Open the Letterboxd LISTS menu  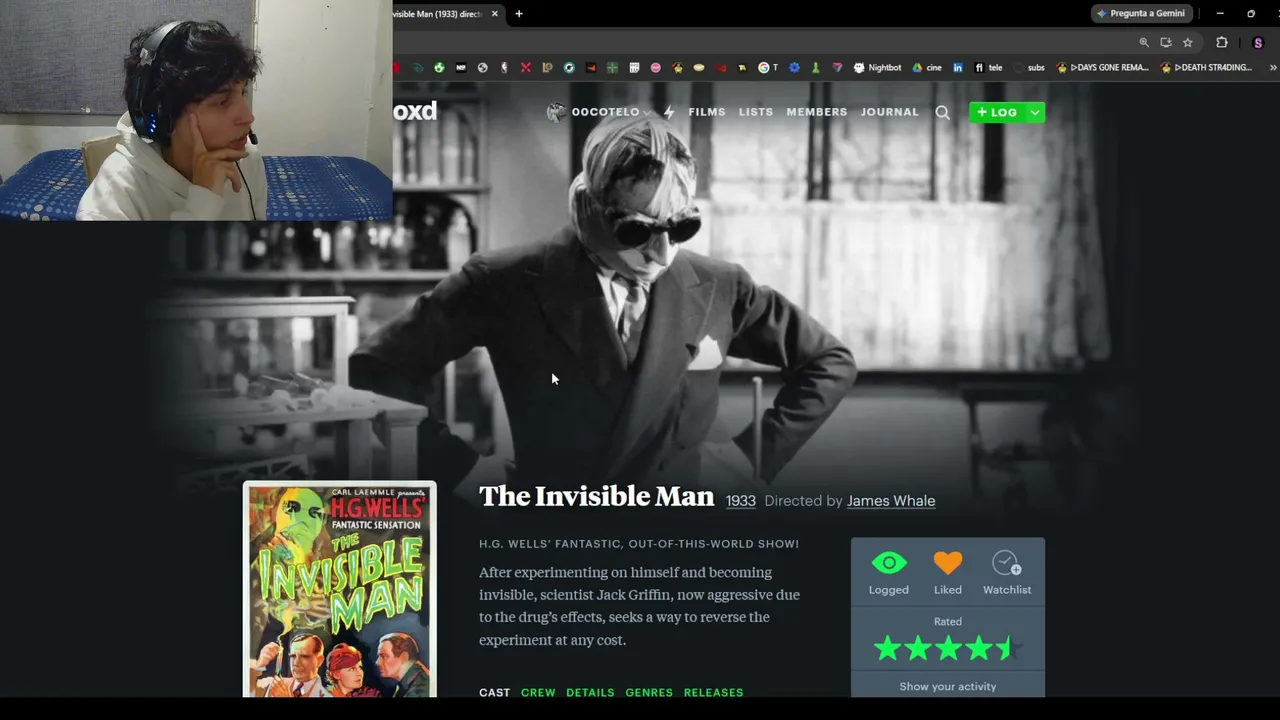(x=756, y=112)
